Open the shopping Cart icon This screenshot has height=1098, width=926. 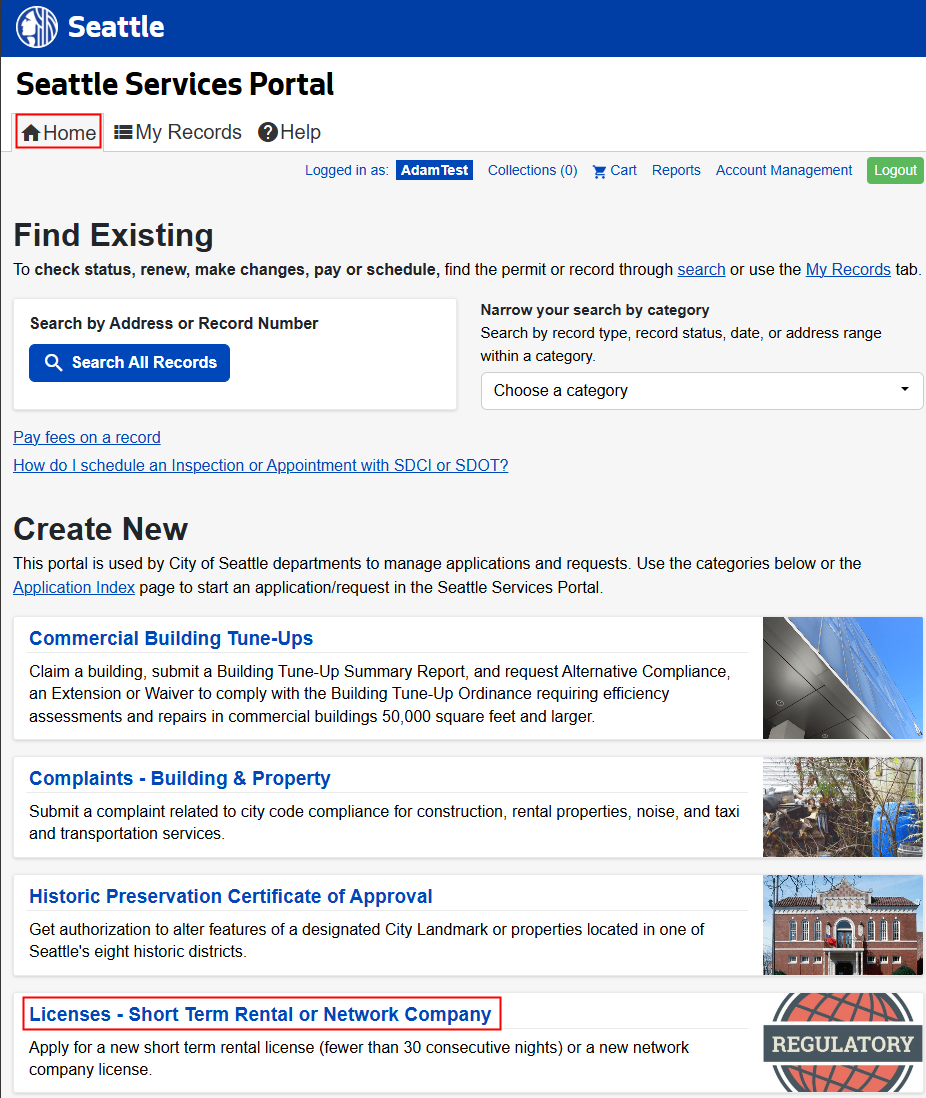click(598, 170)
